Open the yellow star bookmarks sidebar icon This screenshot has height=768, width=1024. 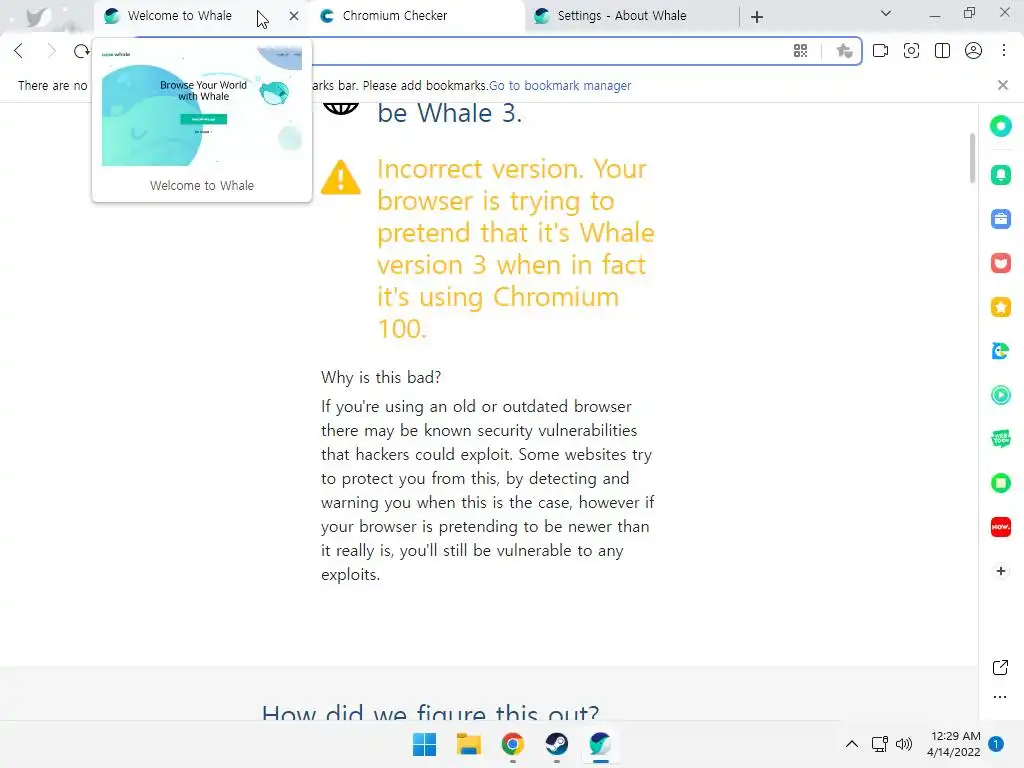coord(1000,307)
